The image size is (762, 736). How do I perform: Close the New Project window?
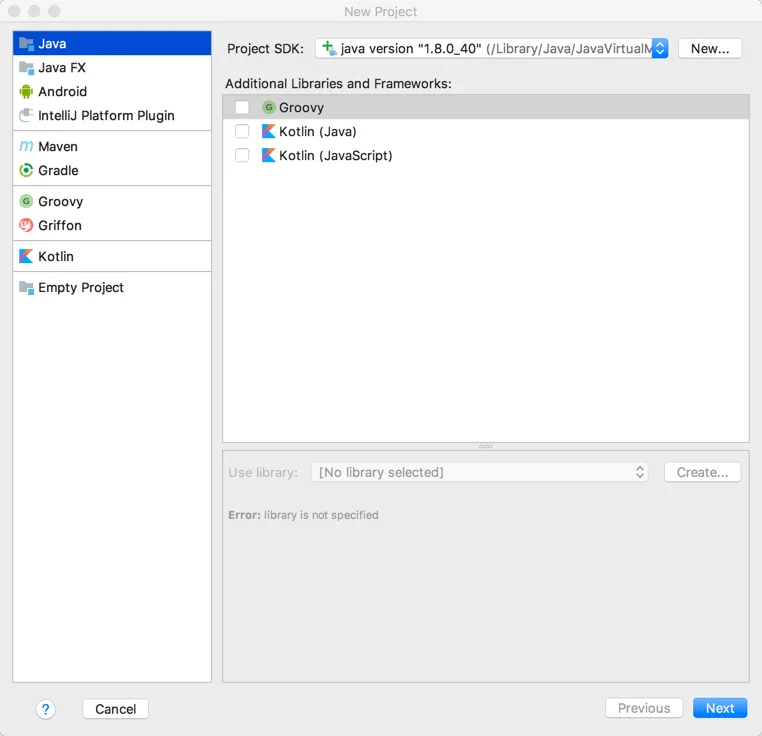[14, 11]
